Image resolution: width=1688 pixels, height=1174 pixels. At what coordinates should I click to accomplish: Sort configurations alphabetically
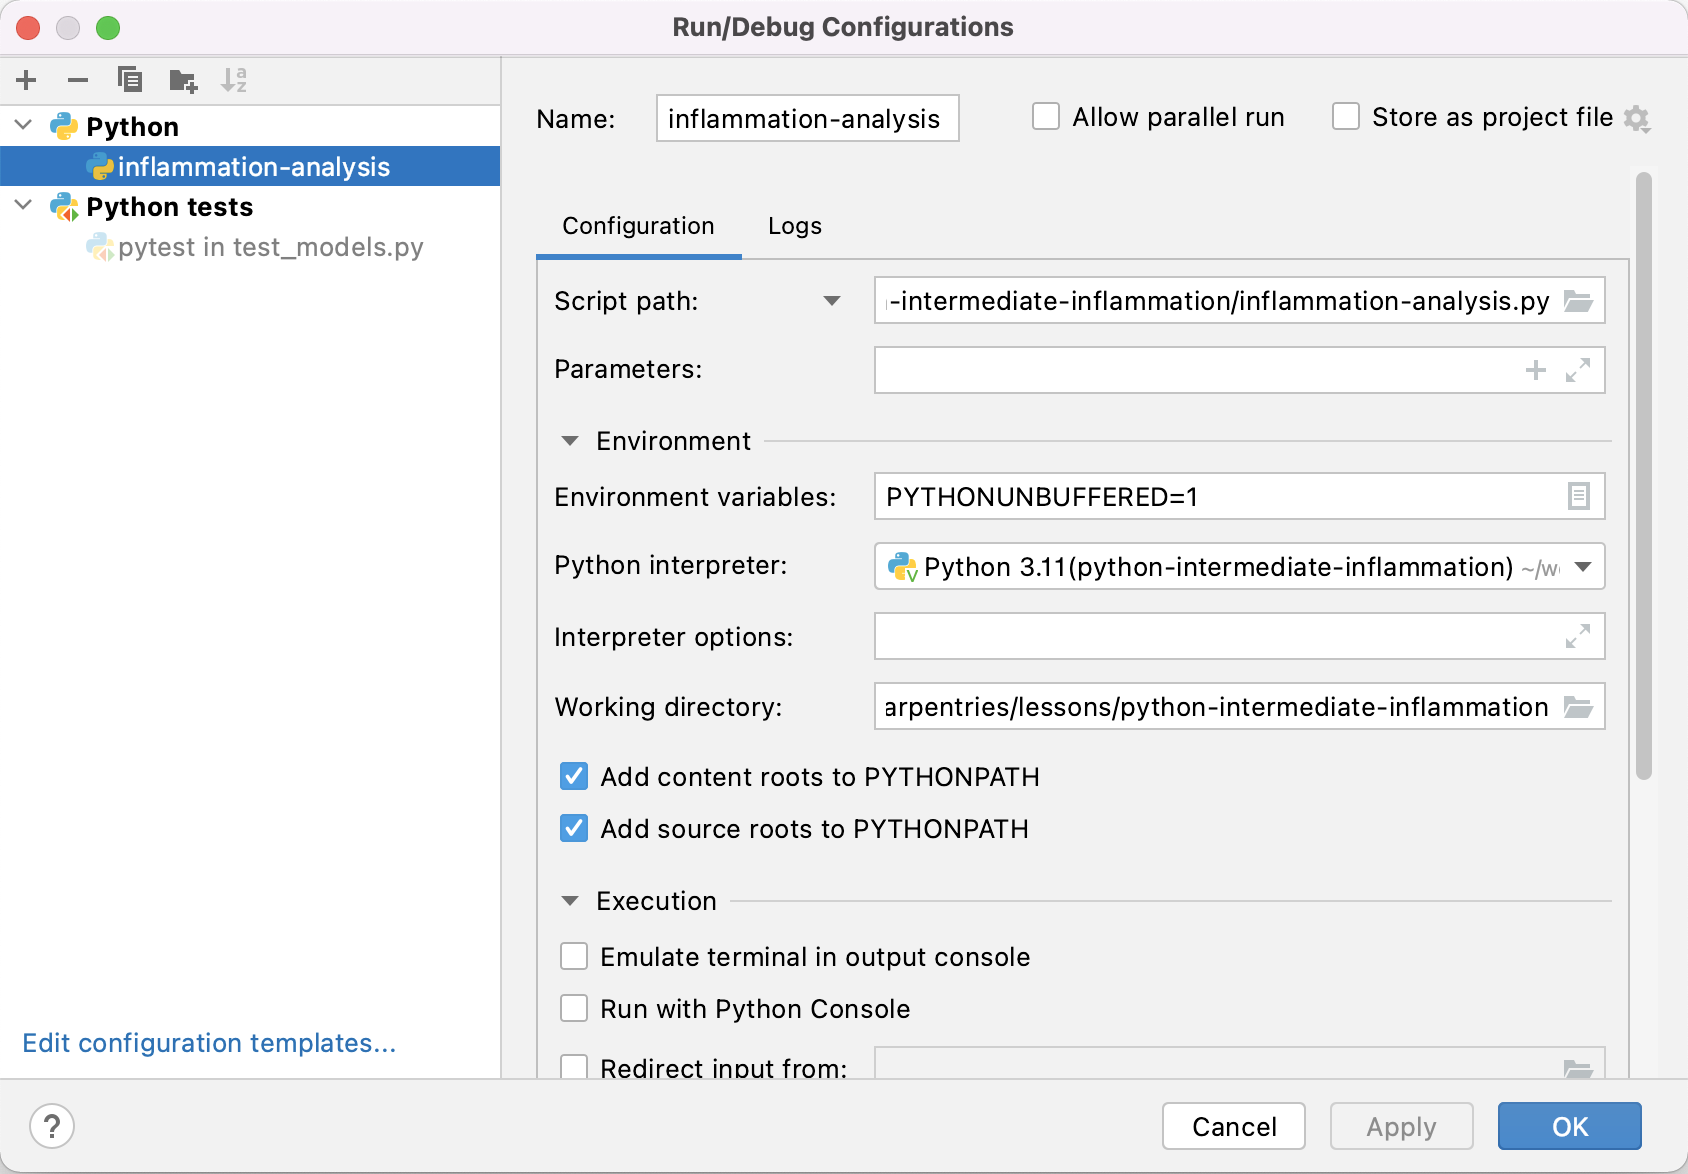pos(235,80)
